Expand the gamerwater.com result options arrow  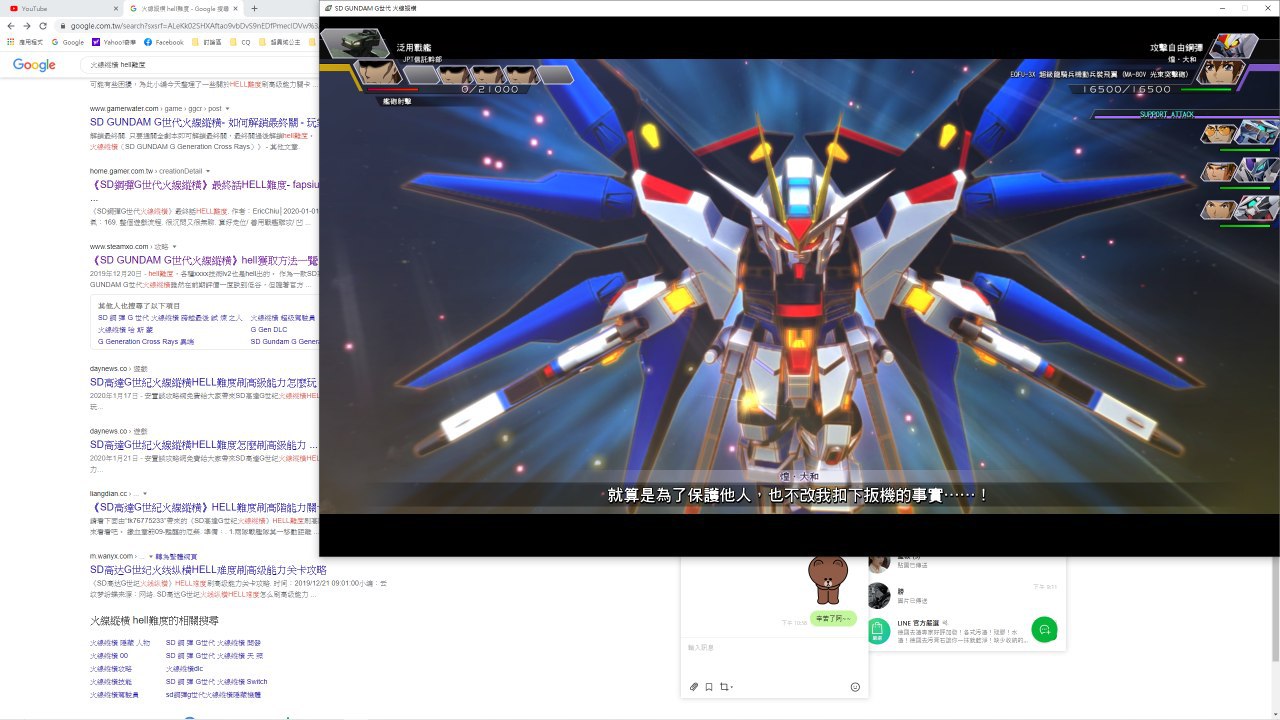[228, 108]
